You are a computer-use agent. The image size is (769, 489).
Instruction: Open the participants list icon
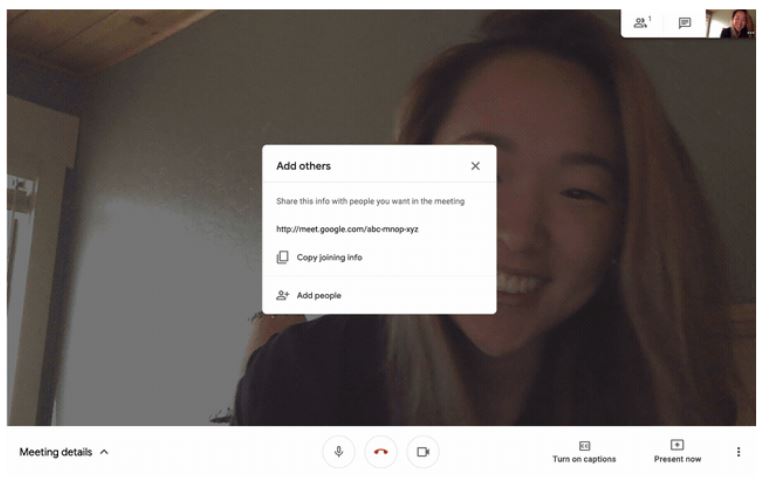tap(641, 23)
